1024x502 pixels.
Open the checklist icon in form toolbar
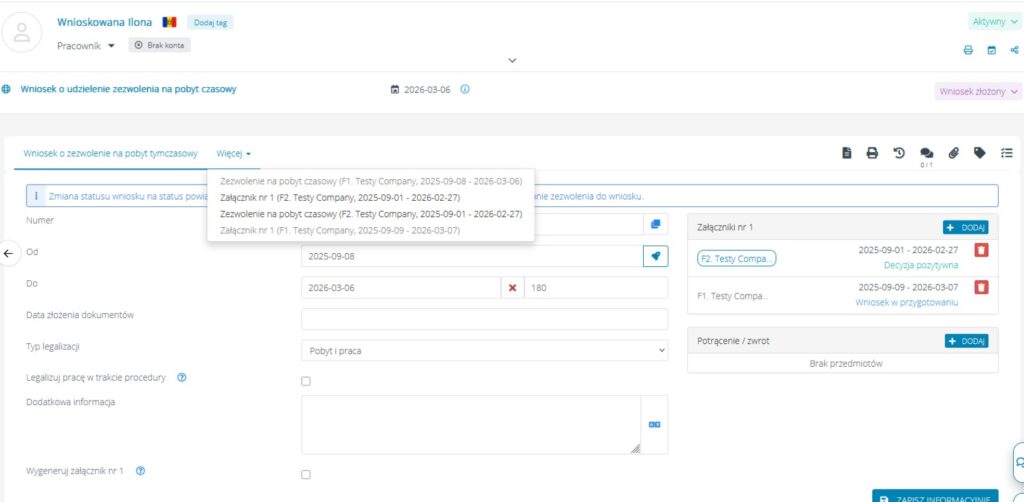pos(1006,153)
